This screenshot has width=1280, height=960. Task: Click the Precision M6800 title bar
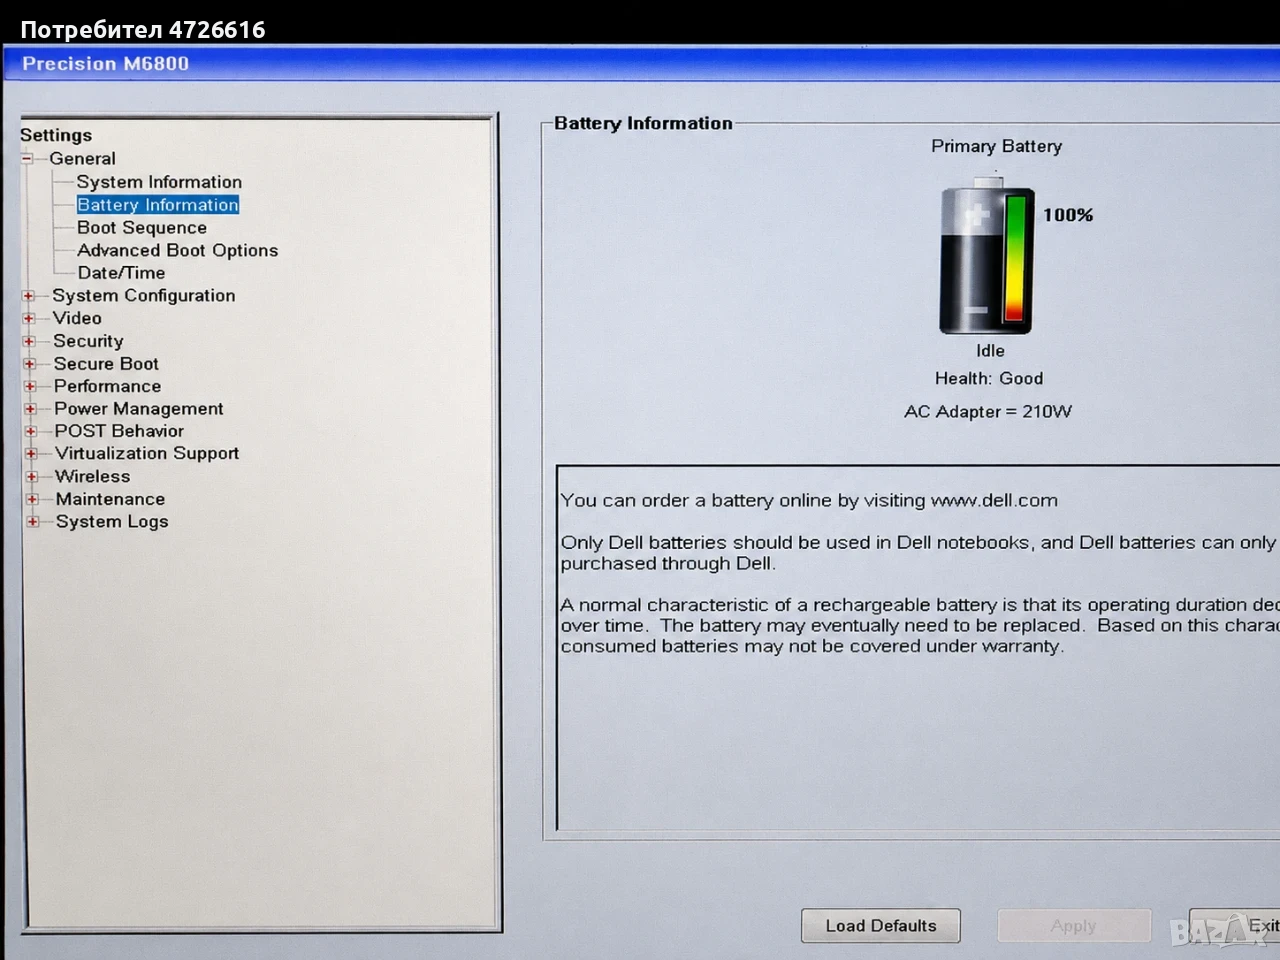tap(641, 64)
